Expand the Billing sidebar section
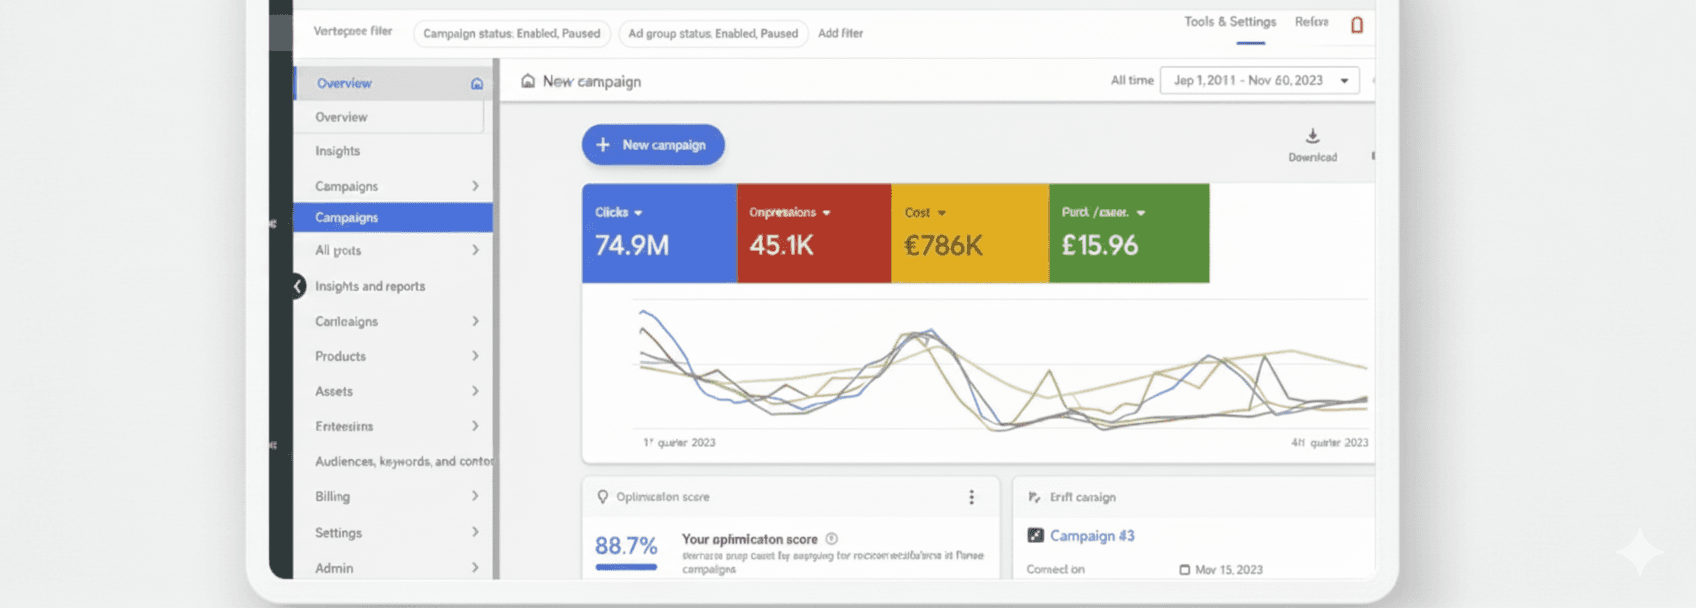This screenshot has height=608, width=1696. pyautogui.click(x=475, y=496)
